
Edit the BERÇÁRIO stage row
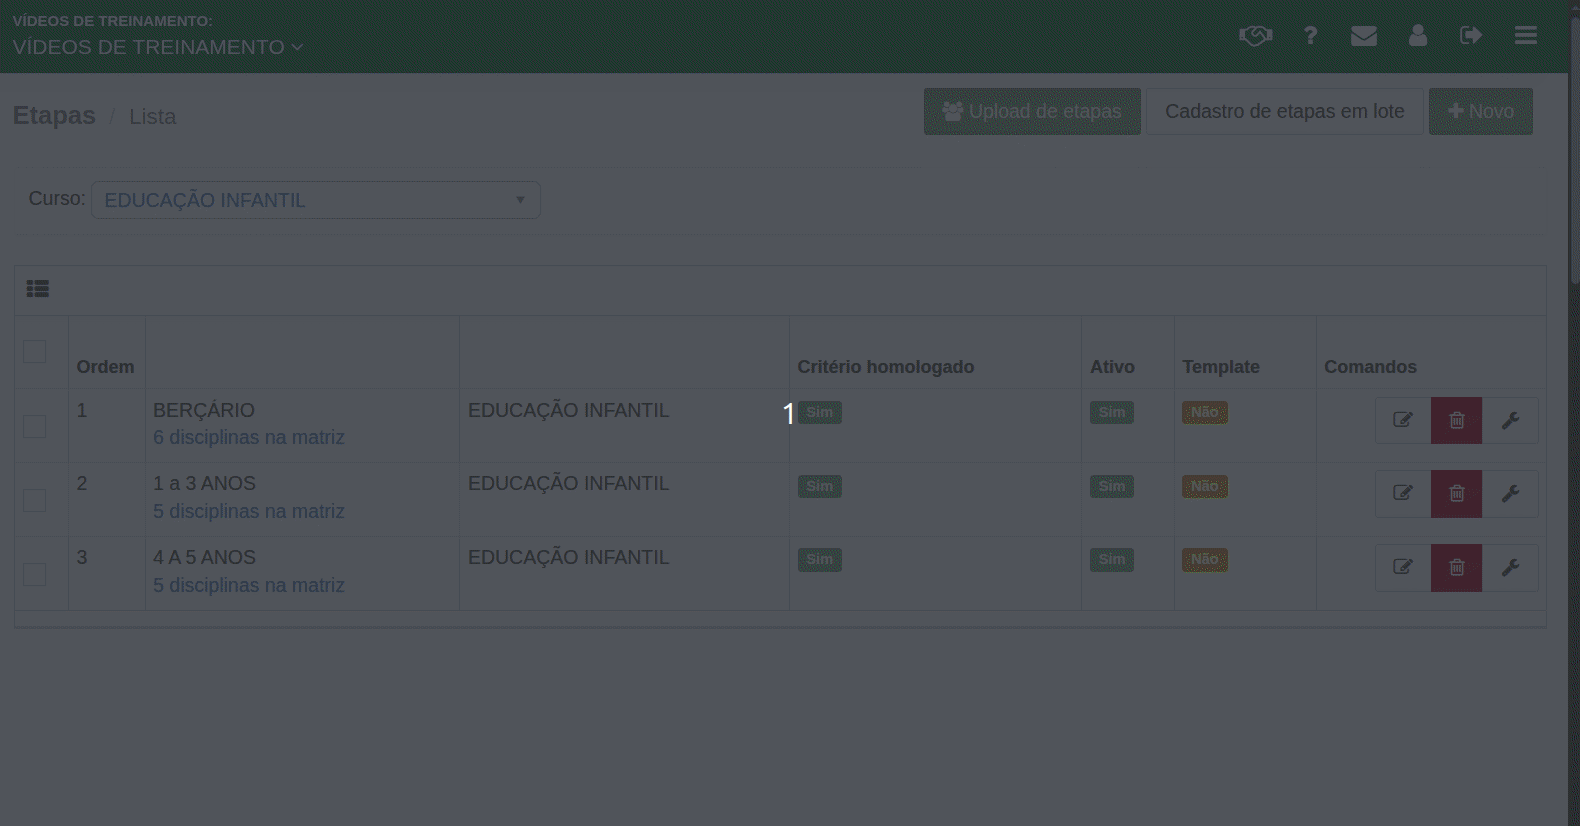click(1402, 420)
